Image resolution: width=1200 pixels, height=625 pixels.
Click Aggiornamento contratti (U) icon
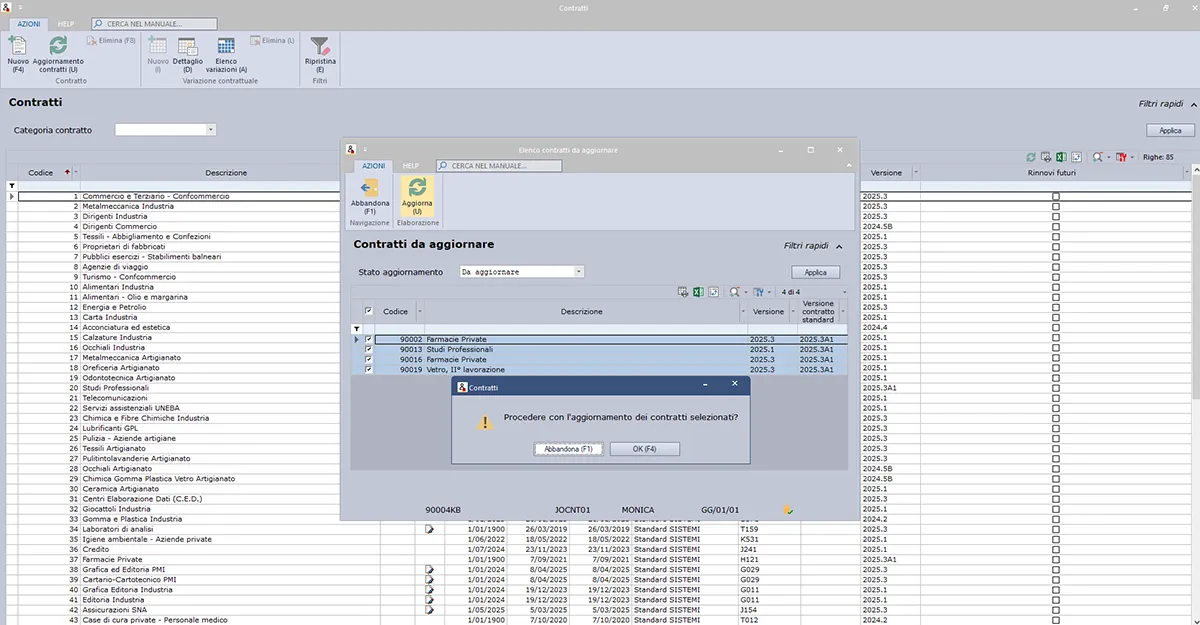[58, 48]
